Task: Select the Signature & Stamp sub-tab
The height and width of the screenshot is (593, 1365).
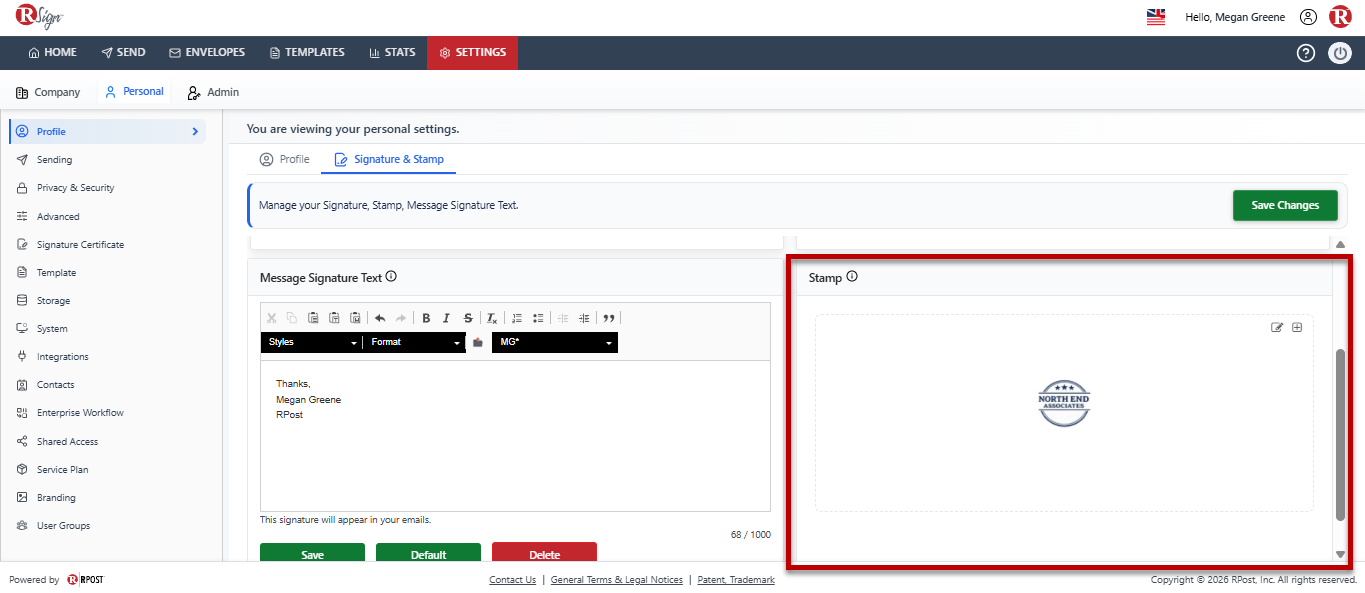Action: click(389, 160)
